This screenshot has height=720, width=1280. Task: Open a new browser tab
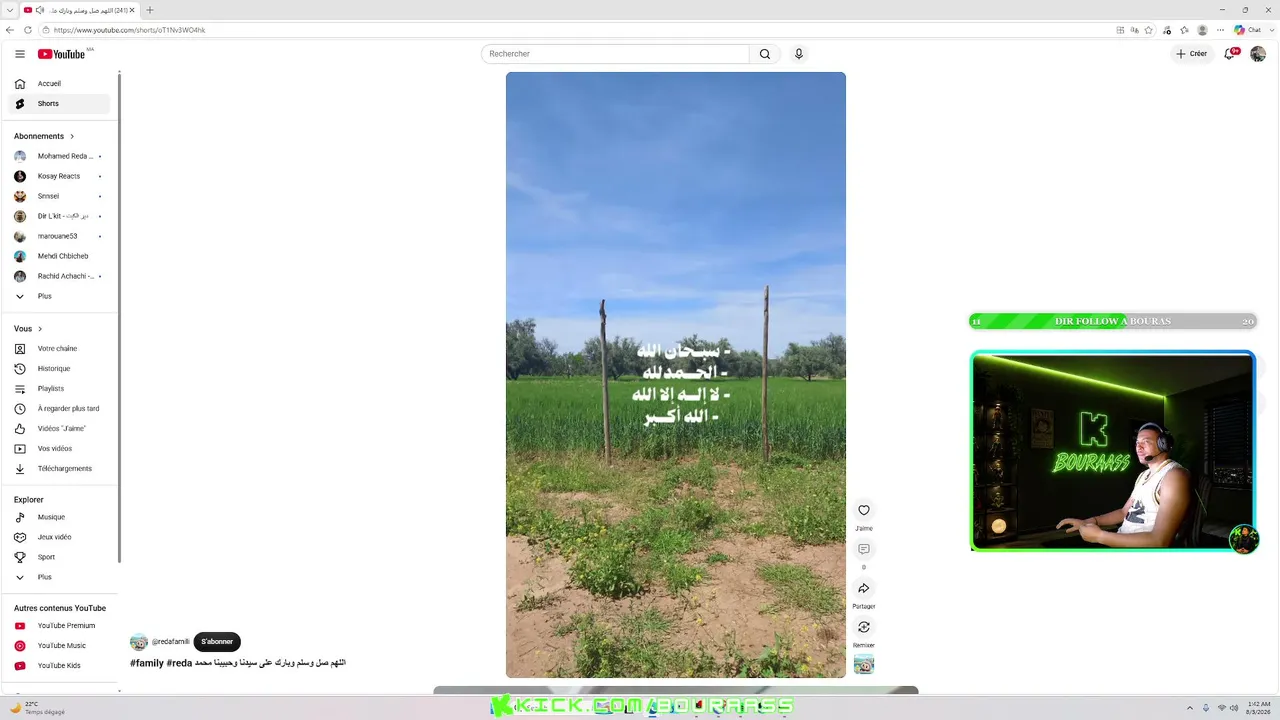coord(150,10)
